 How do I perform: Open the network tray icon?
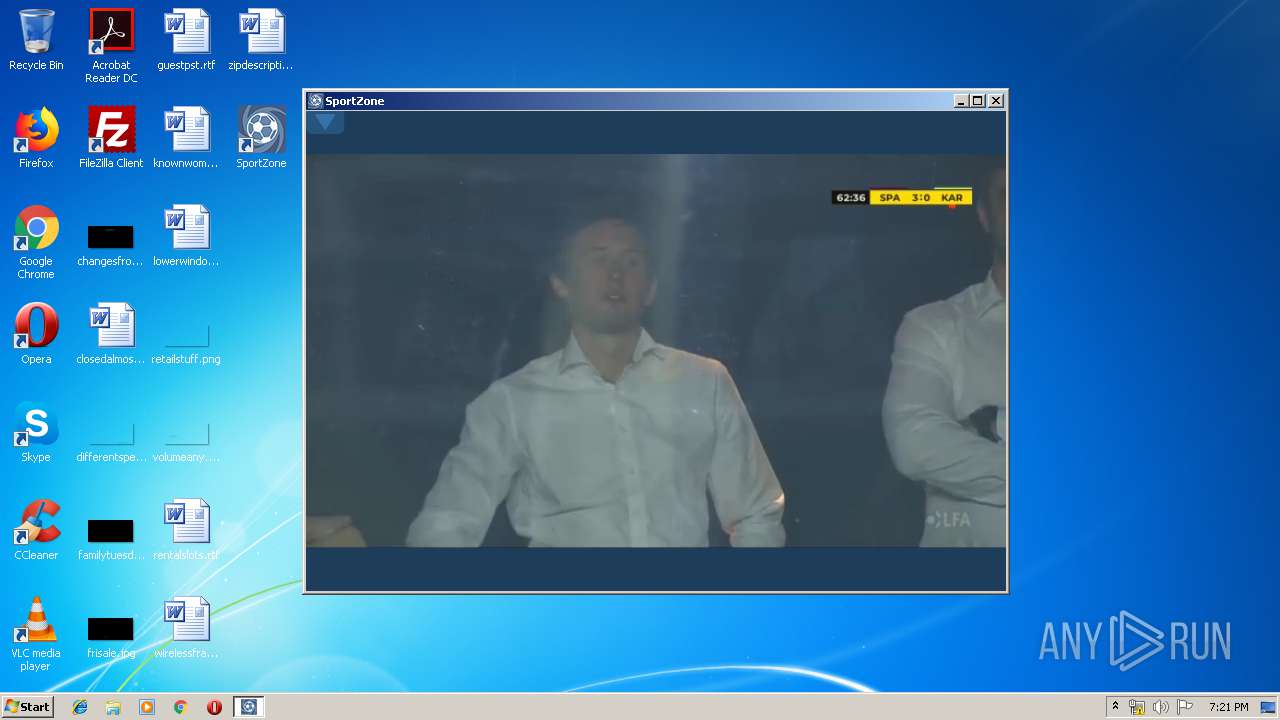pos(1137,707)
